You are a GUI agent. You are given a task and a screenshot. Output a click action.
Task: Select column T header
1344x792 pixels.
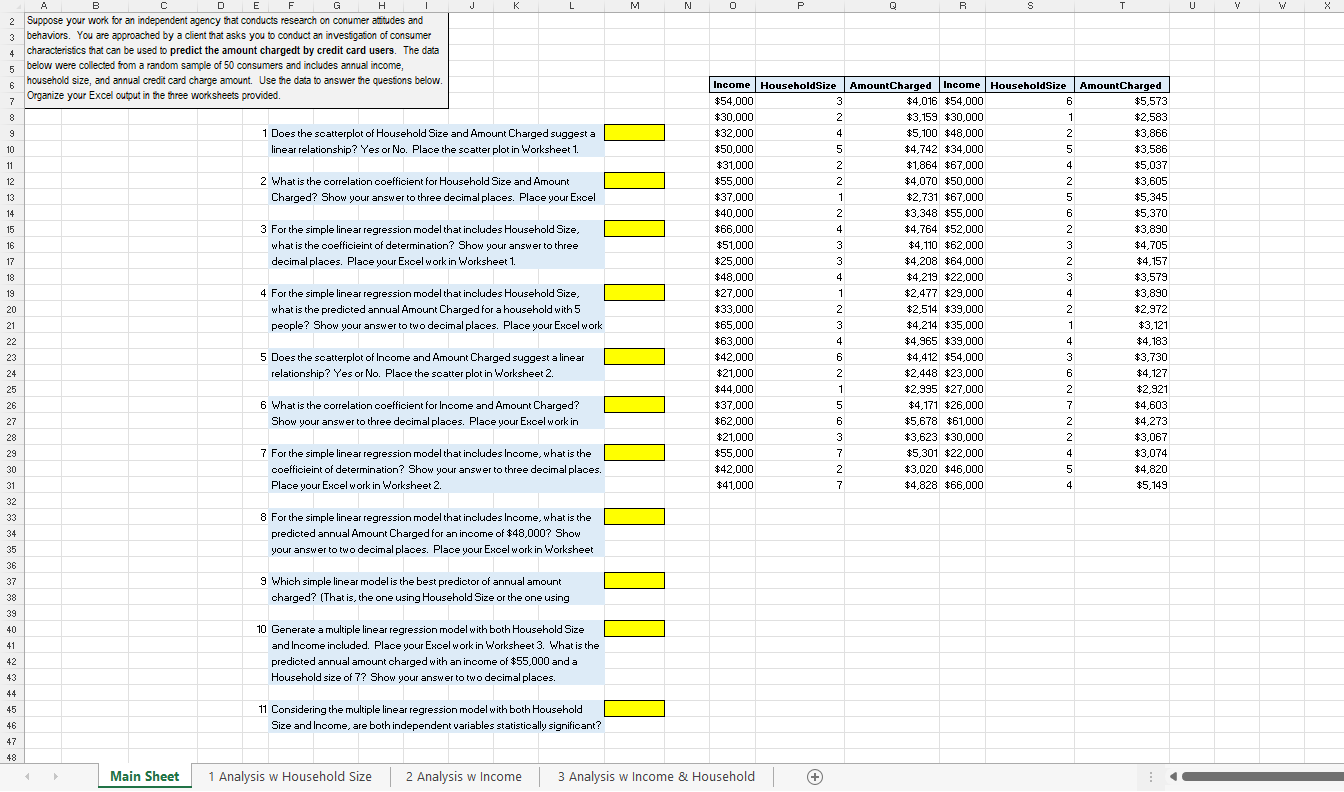[1121, 7]
